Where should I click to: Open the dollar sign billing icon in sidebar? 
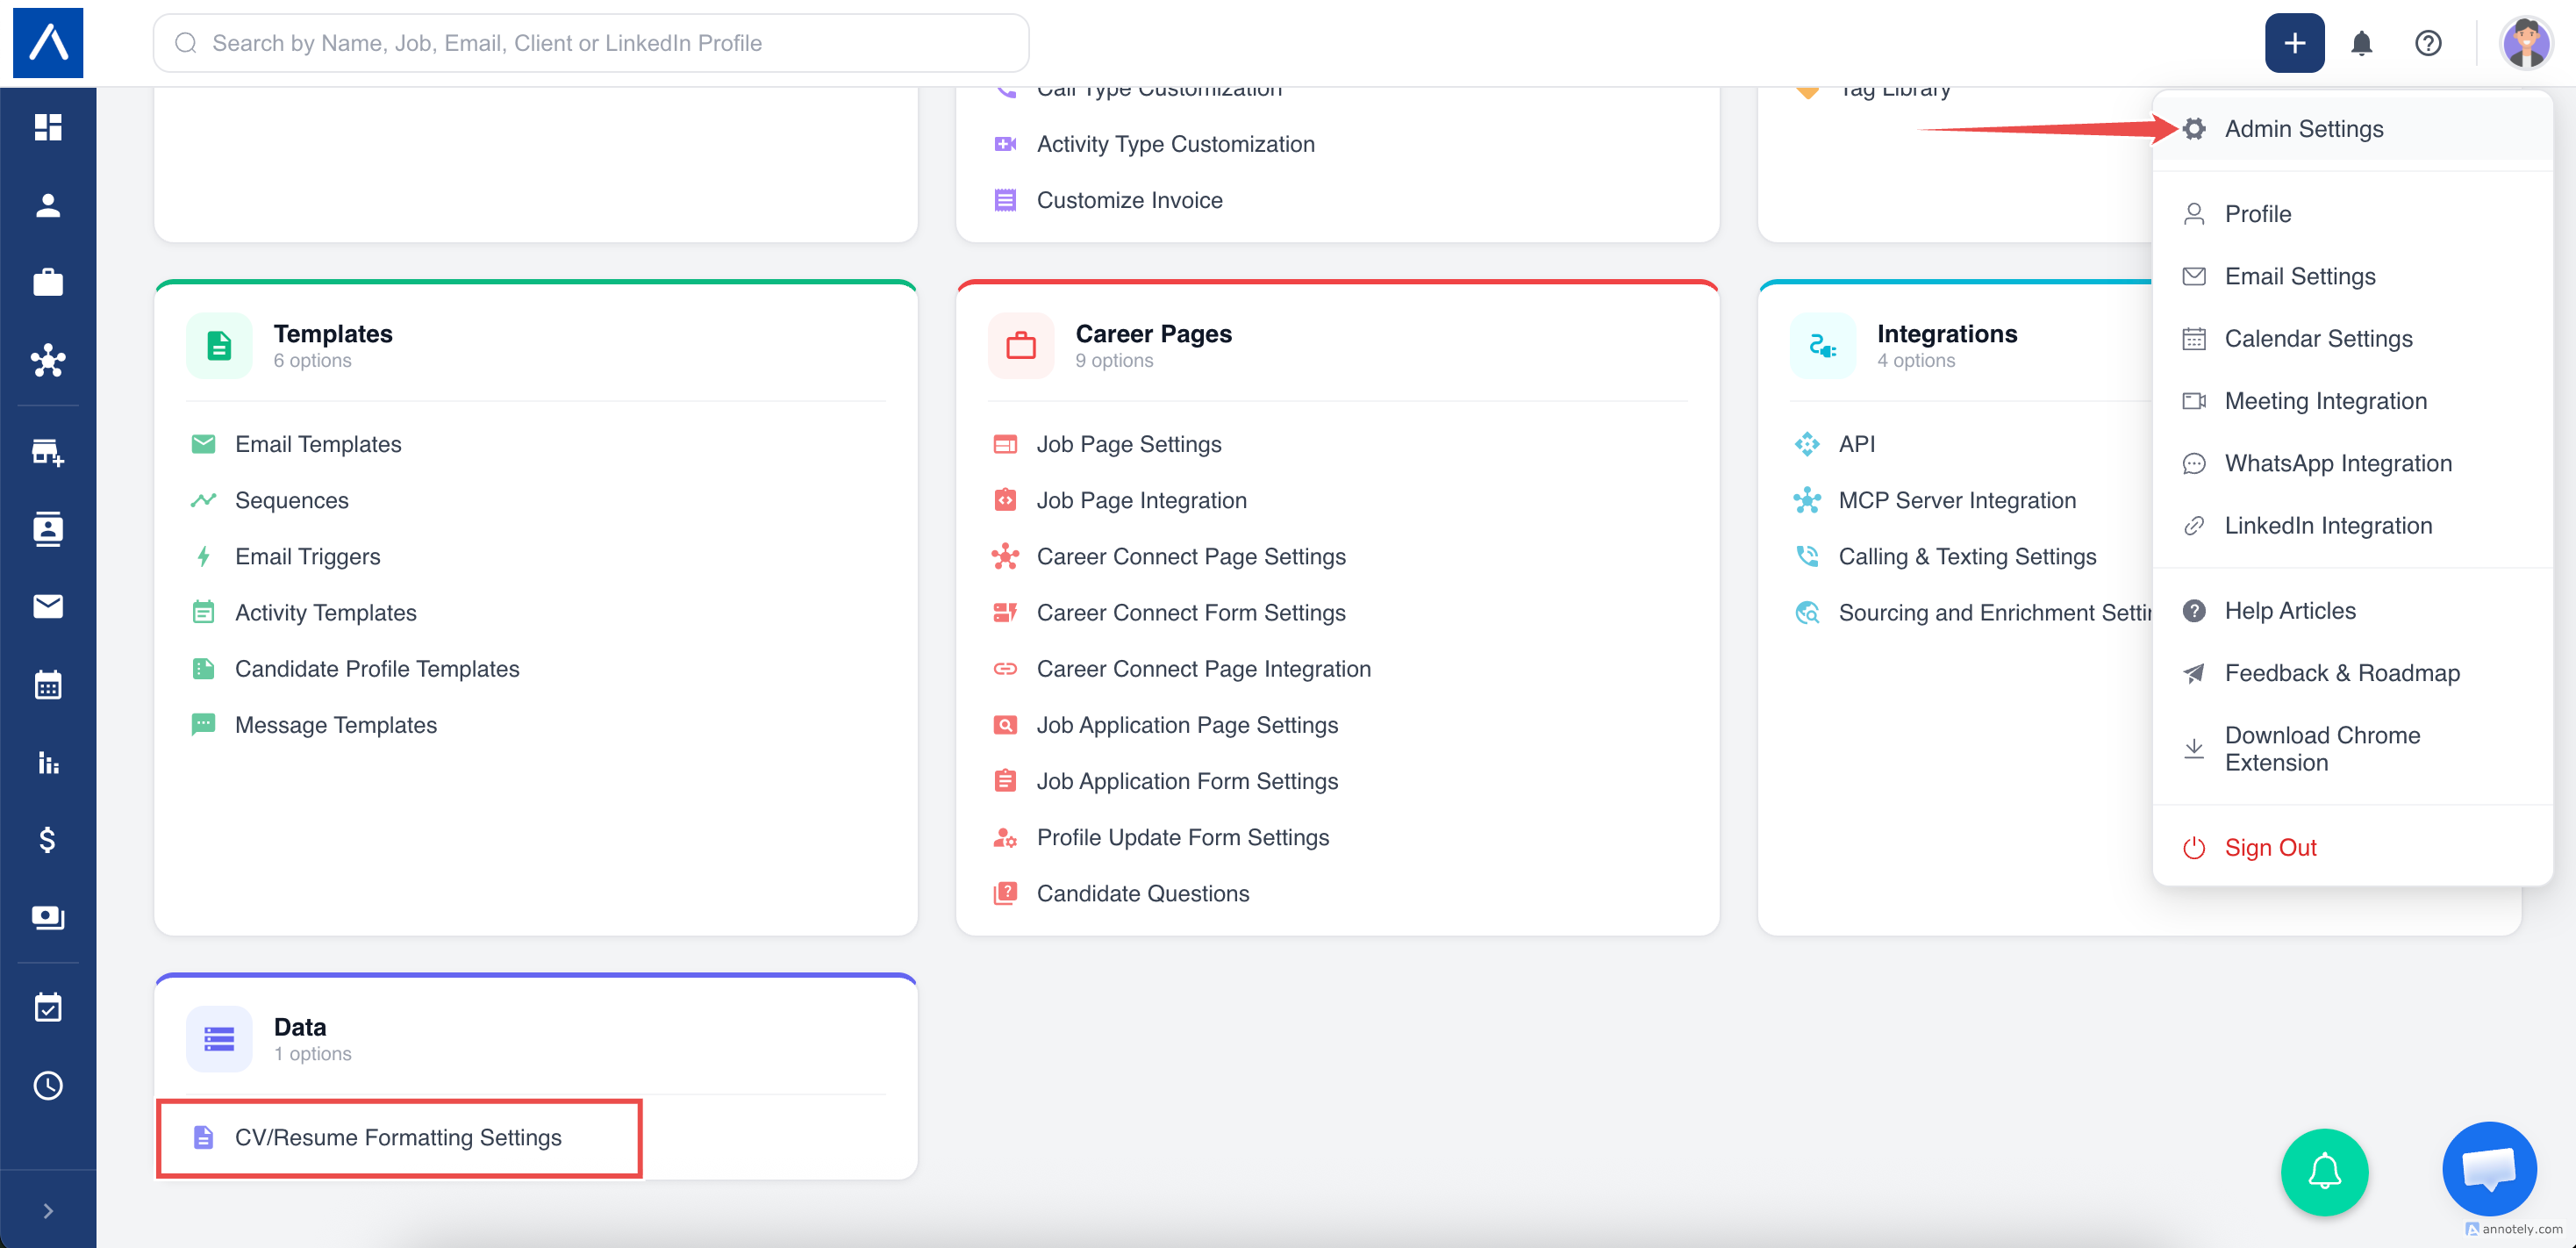tap(48, 840)
